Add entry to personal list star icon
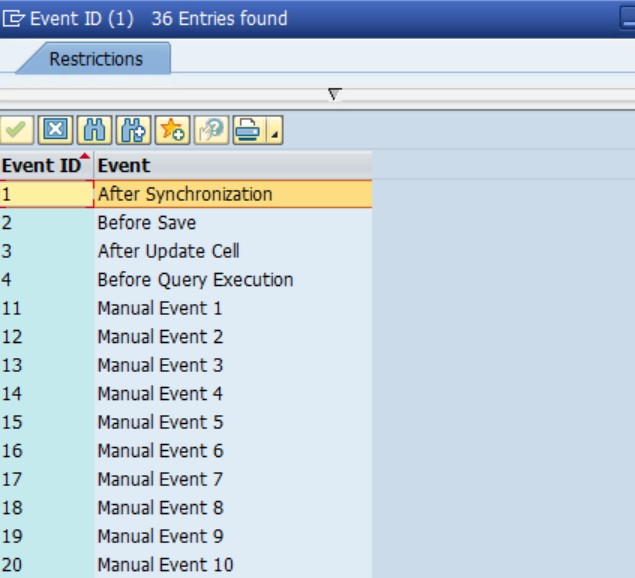This screenshot has height=578, width=635. (x=171, y=129)
